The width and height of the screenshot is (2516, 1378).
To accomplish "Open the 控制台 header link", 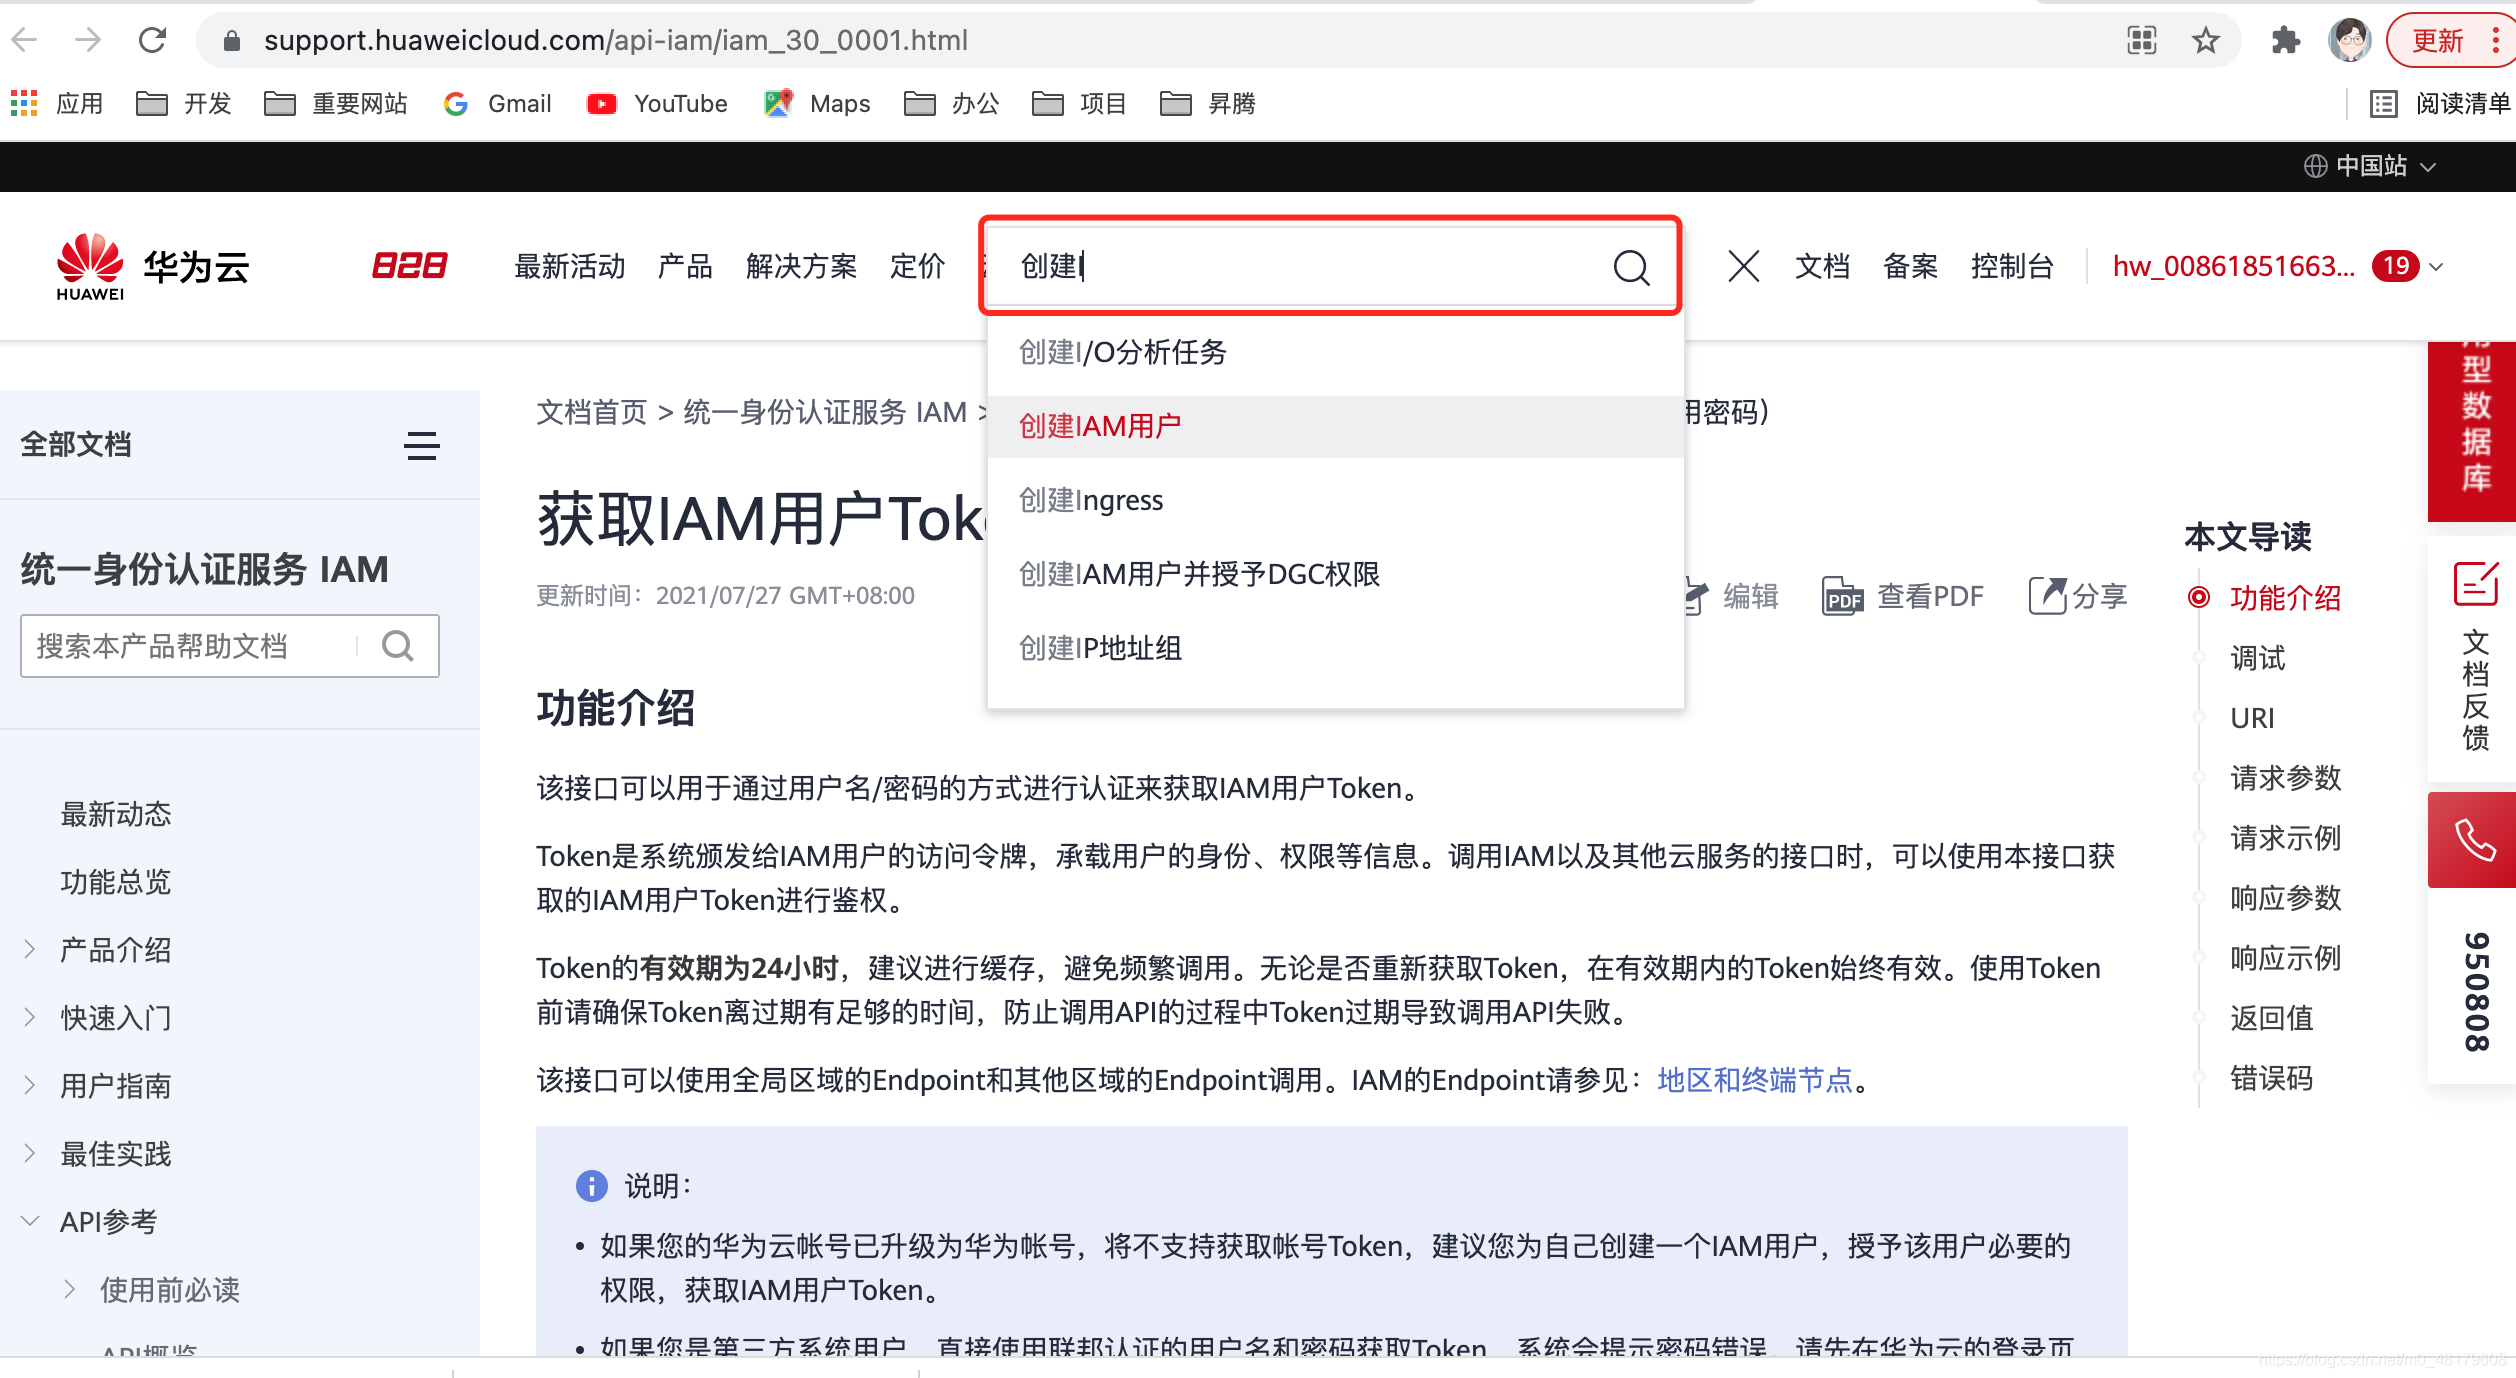I will [x=2011, y=266].
